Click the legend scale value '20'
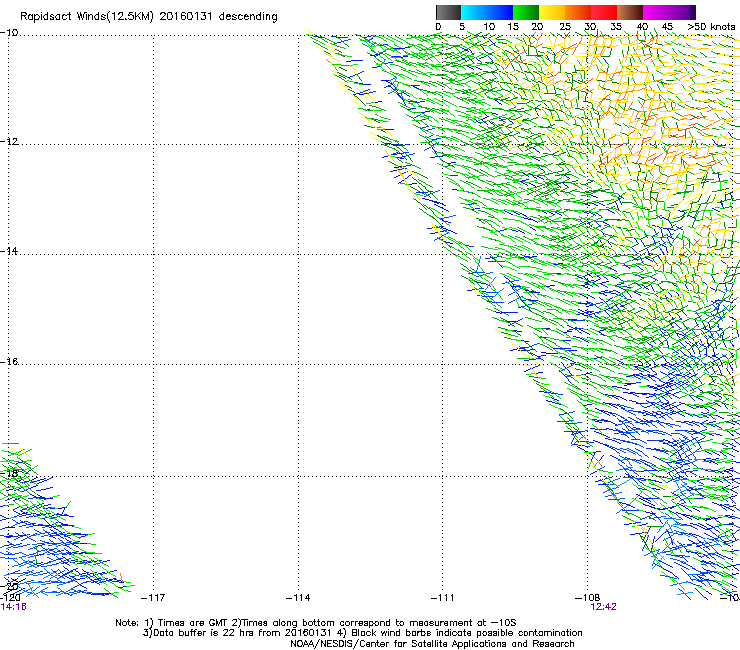This screenshot has height=650, width=740. coord(538,27)
